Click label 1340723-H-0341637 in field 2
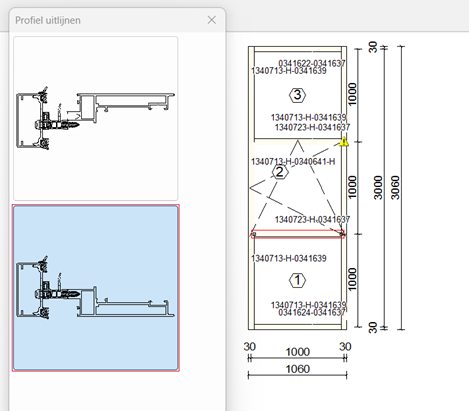 (x=312, y=219)
